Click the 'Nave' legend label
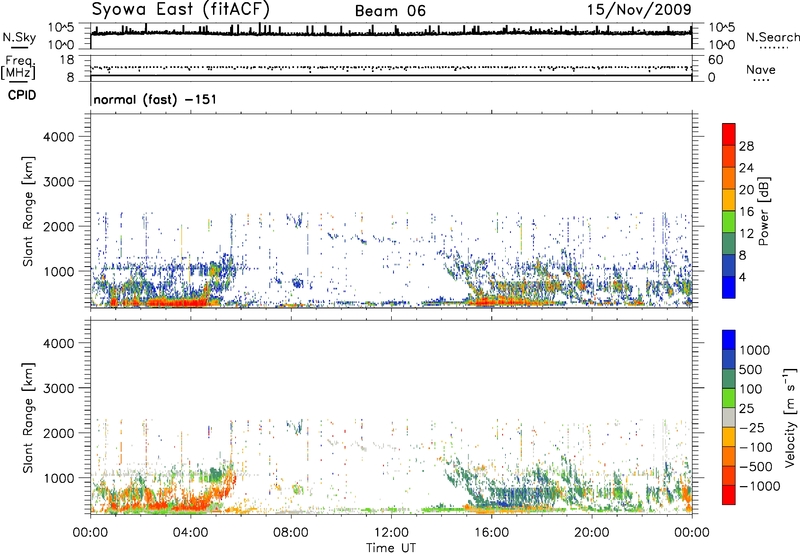Image resolution: width=800 pixels, height=554 pixels. pos(761,69)
